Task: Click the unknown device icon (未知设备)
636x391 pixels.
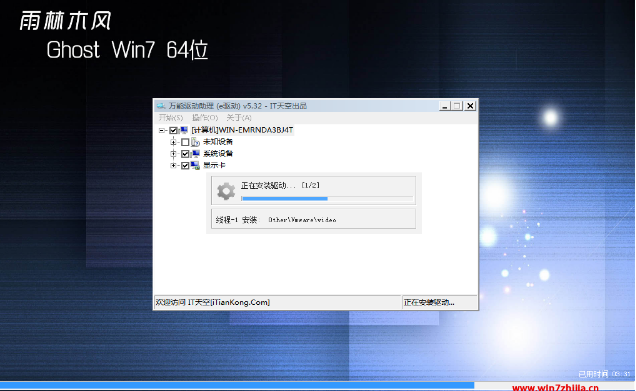Action: [196, 142]
